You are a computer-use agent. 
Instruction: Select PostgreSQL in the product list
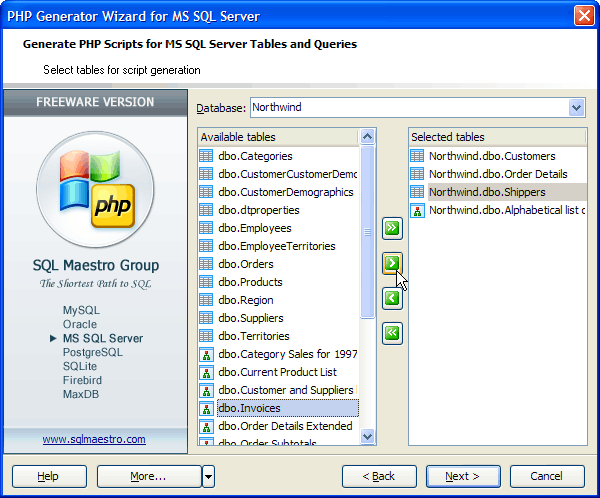93,352
